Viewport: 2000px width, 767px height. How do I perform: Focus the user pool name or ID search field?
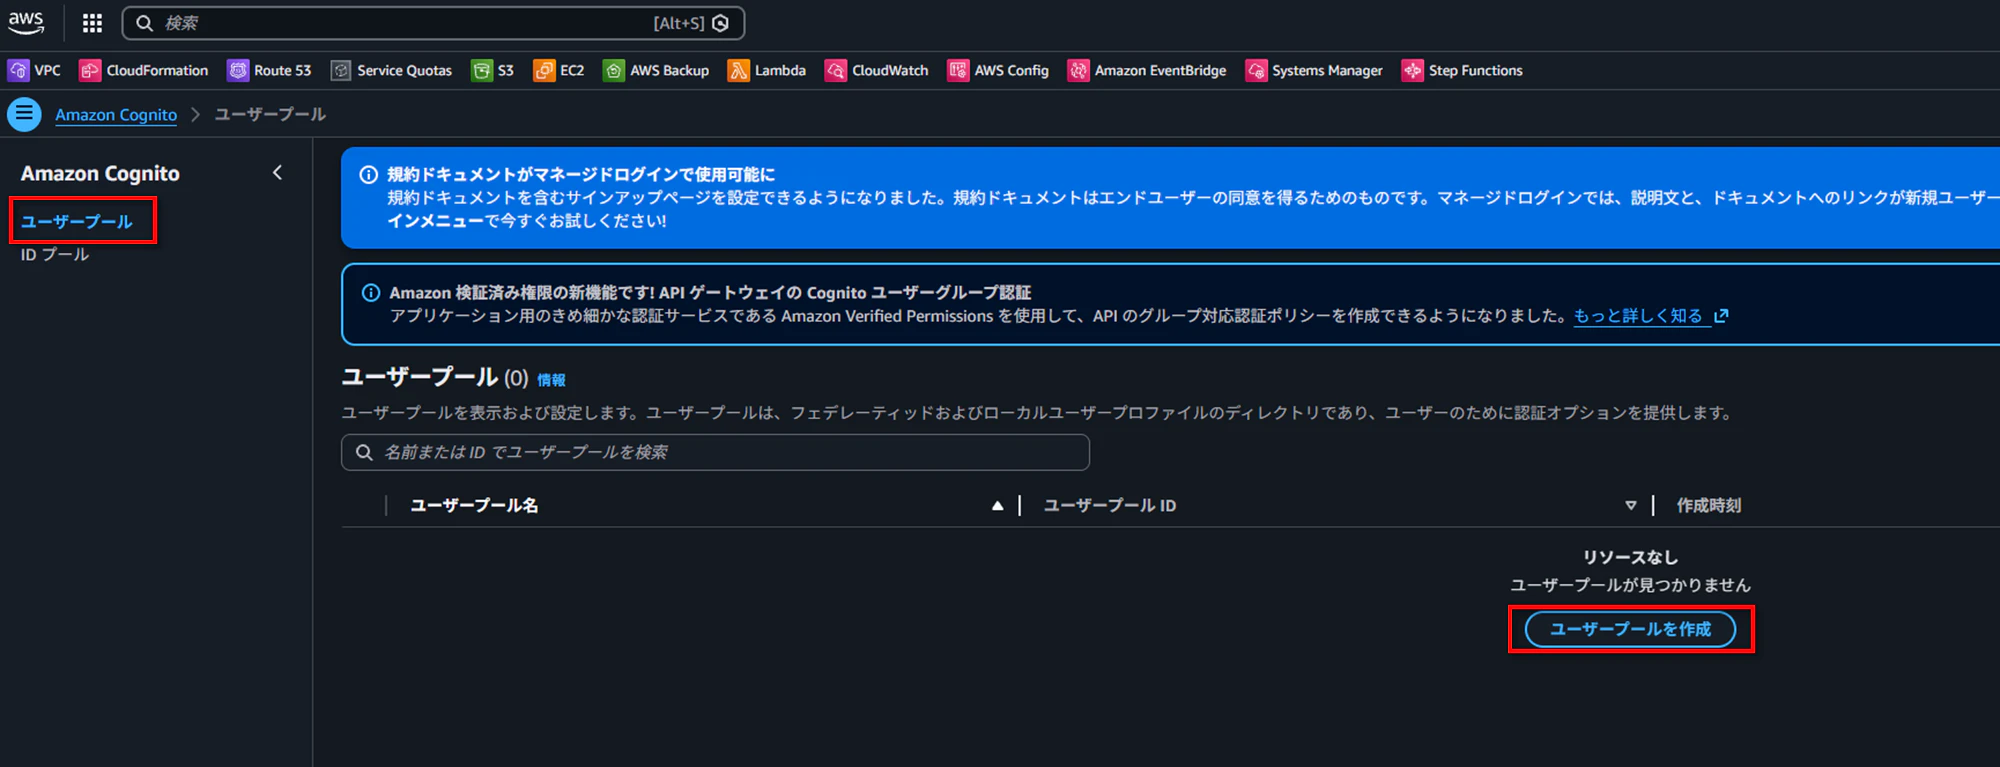[715, 452]
